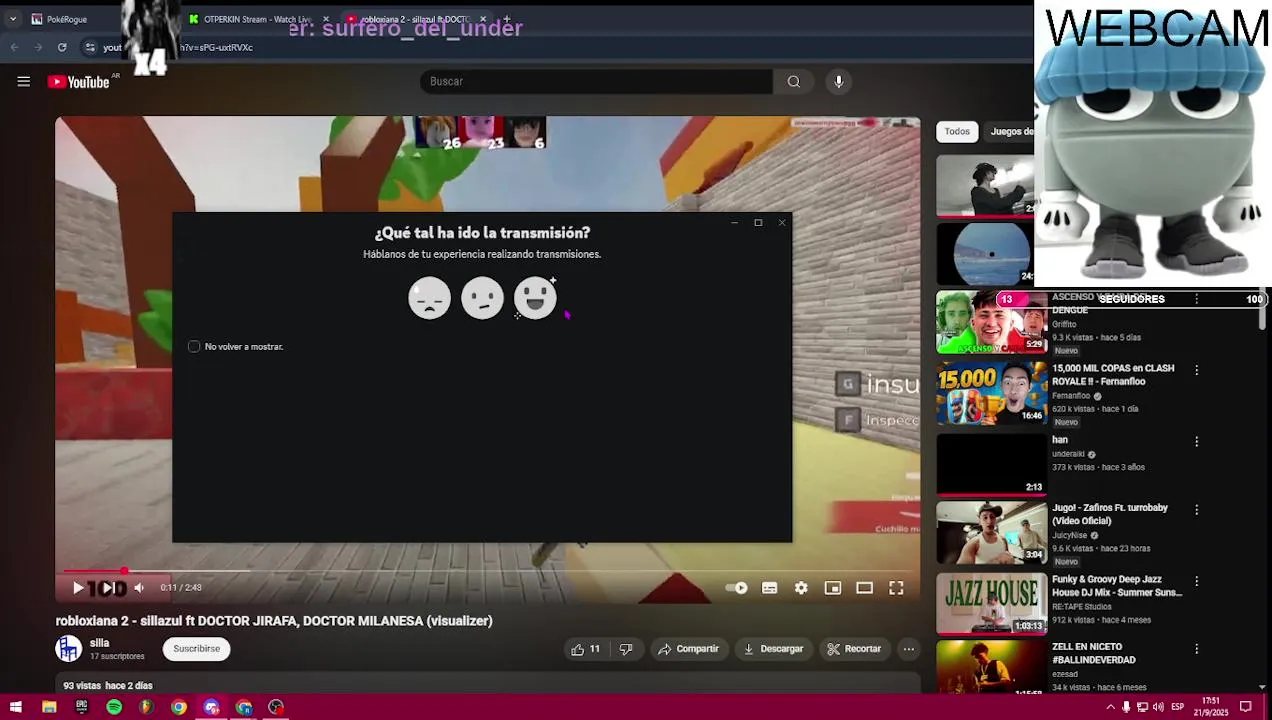Open the system volume tray icon
Screen dimensions: 1272x720
click(x=1158, y=707)
